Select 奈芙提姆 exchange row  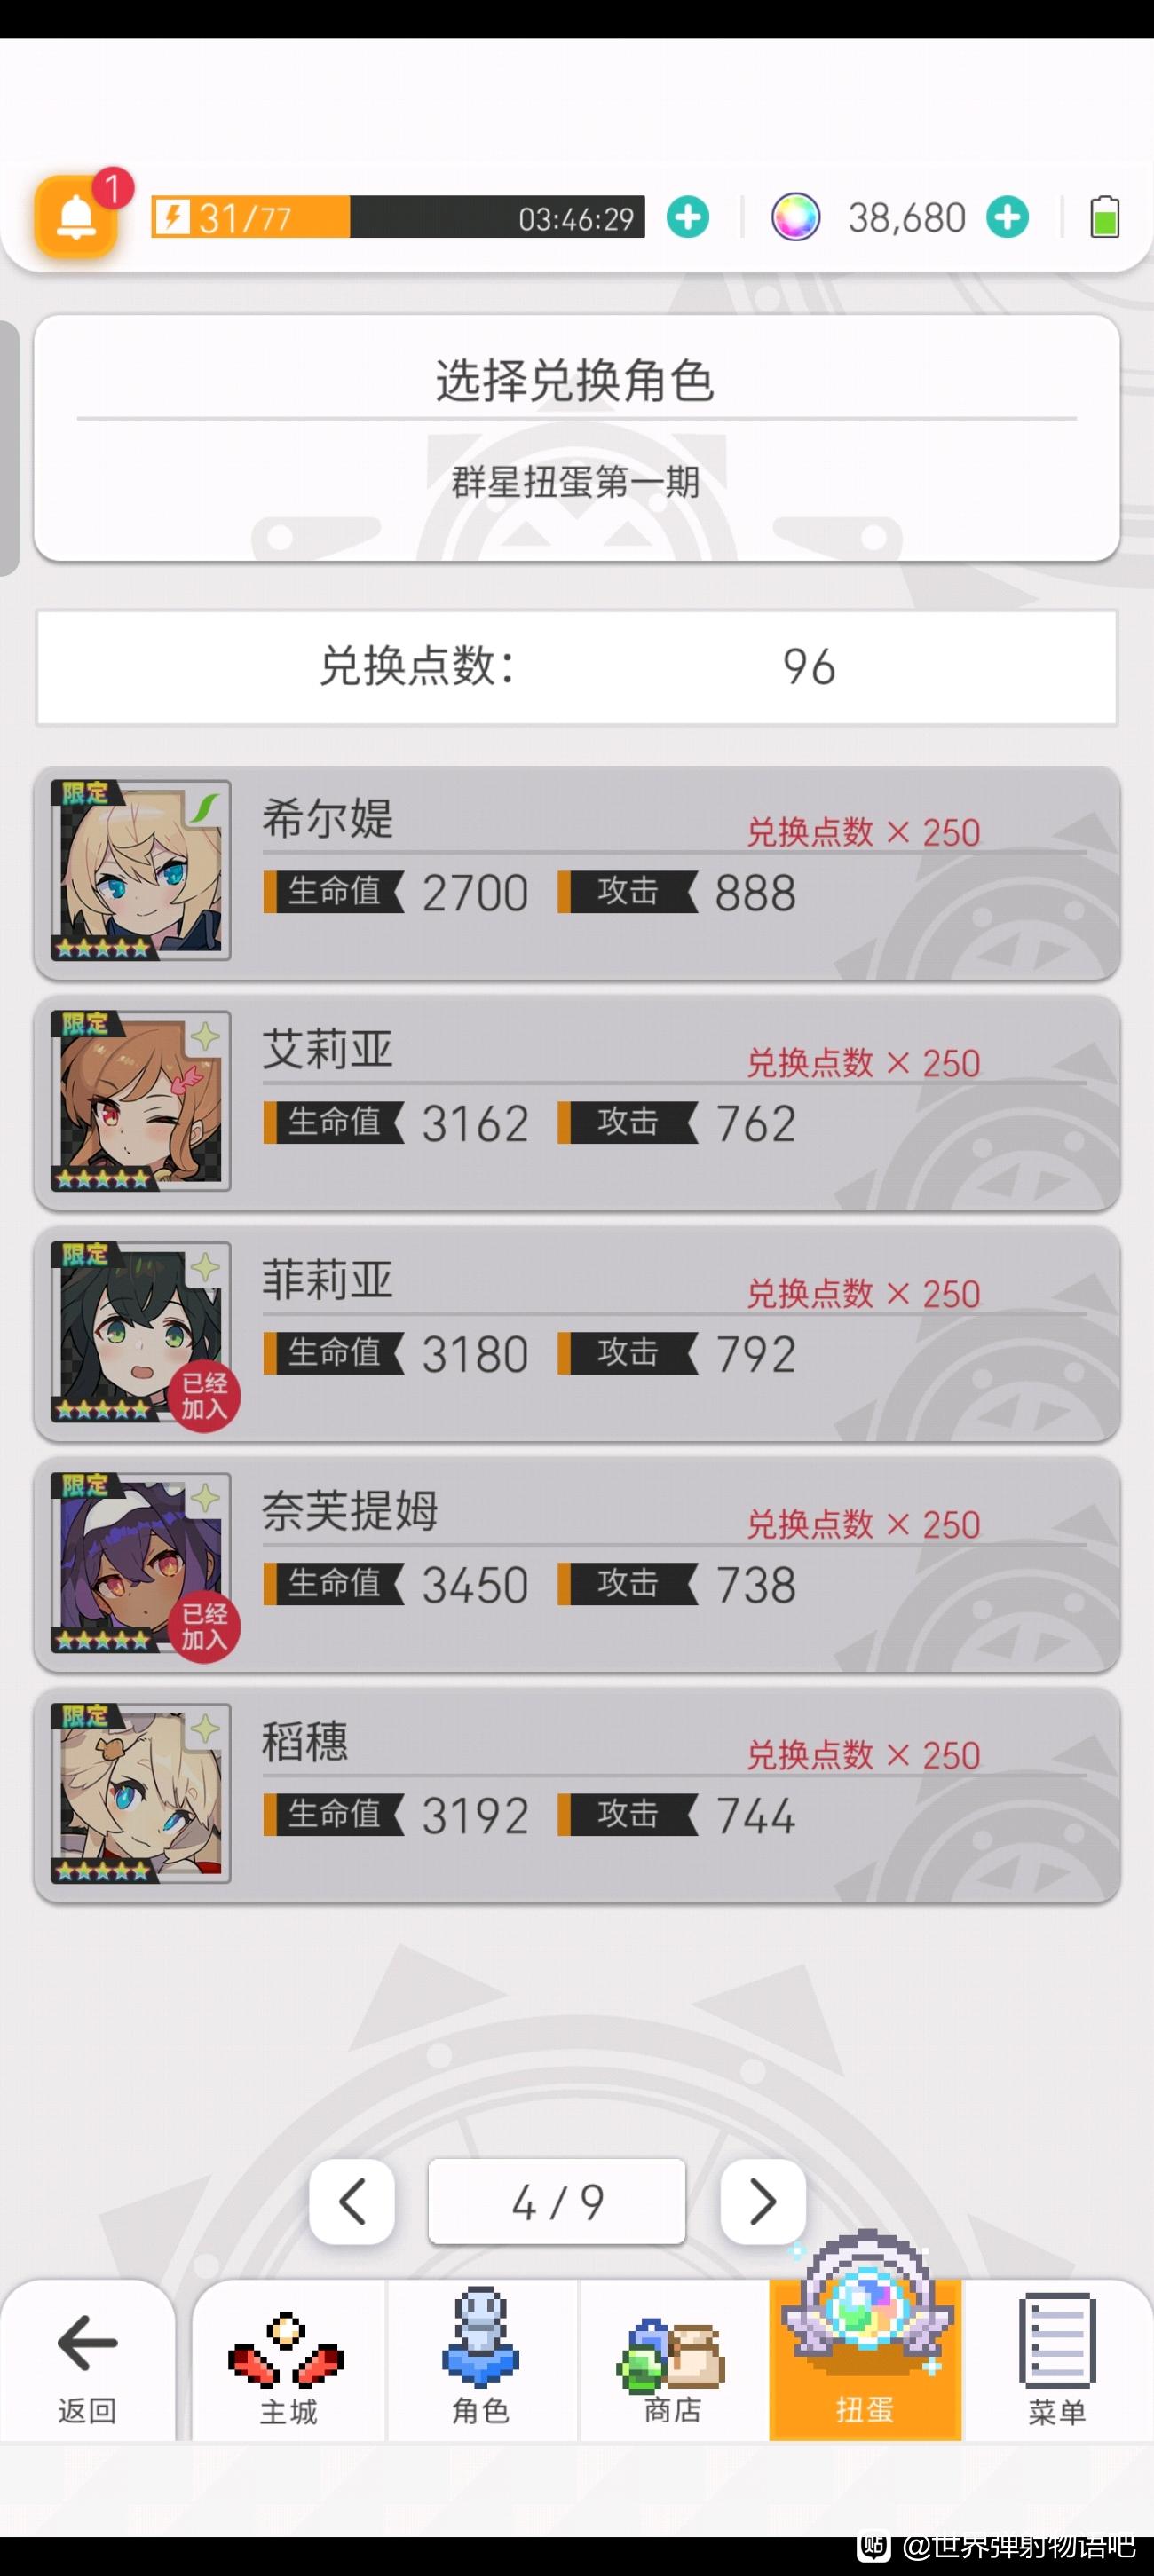(x=577, y=1564)
